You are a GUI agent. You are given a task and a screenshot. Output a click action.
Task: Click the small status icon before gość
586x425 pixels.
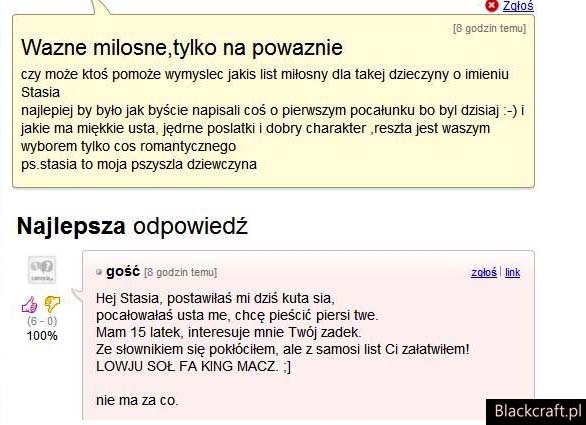(99, 272)
